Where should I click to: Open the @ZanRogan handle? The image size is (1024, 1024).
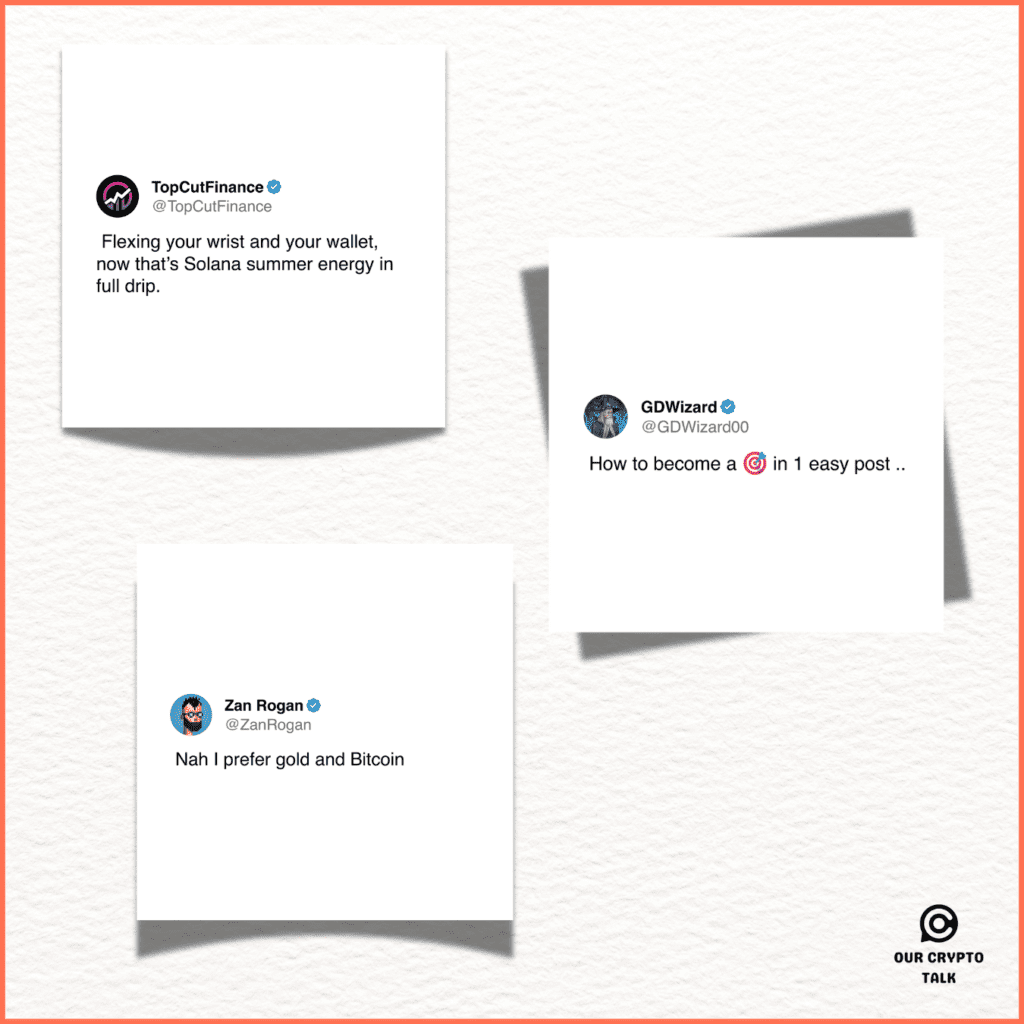tap(268, 725)
